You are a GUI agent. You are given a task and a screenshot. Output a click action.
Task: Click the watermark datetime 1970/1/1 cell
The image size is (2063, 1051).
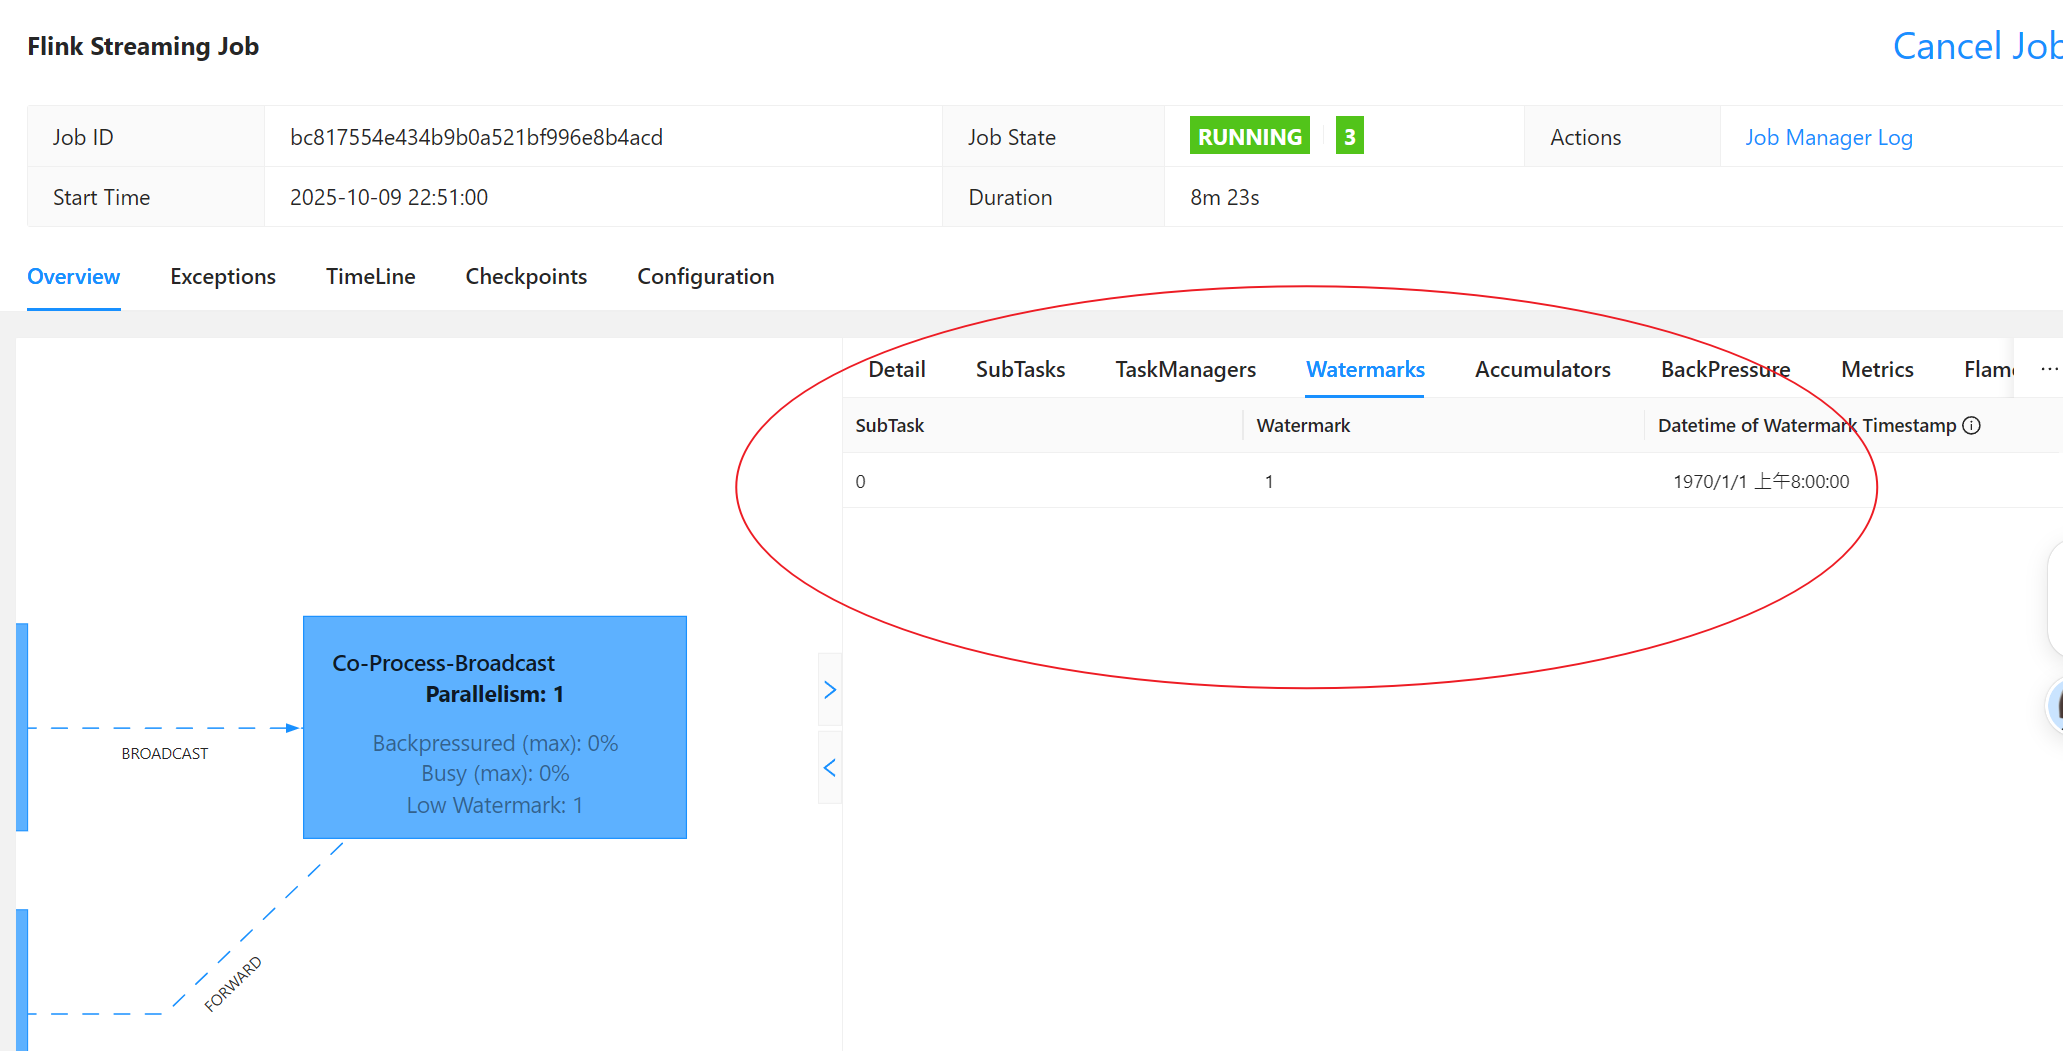[1761, 481]
